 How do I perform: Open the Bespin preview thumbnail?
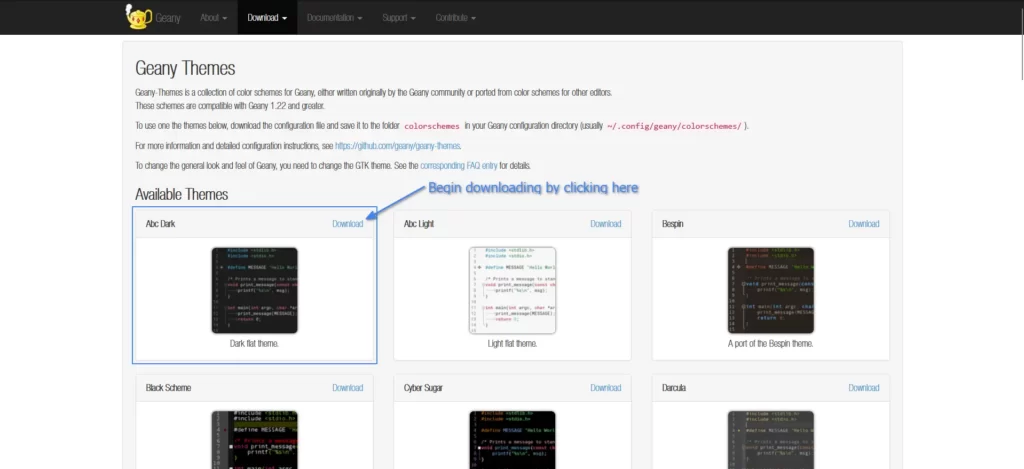tap(771, 290)
